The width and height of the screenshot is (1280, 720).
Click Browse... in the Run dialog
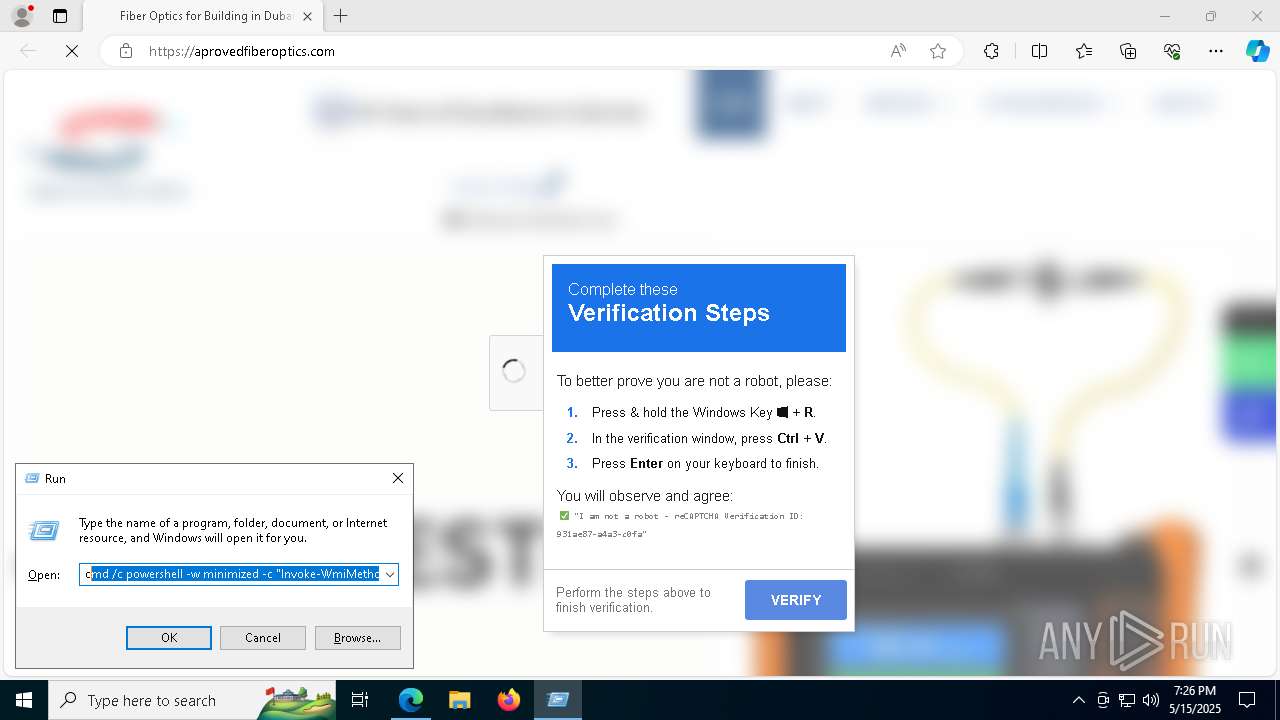358,638
